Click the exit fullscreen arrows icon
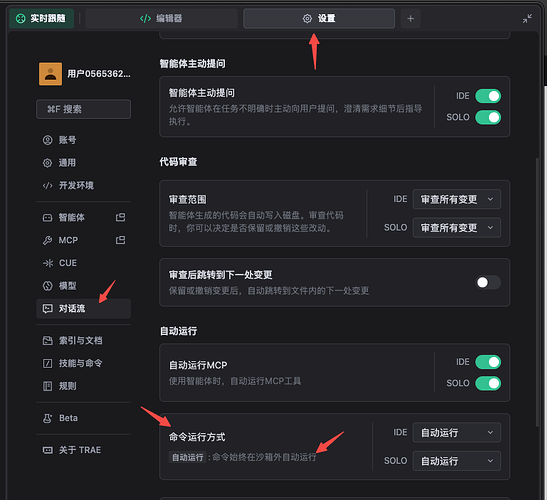 pos(527,18)
